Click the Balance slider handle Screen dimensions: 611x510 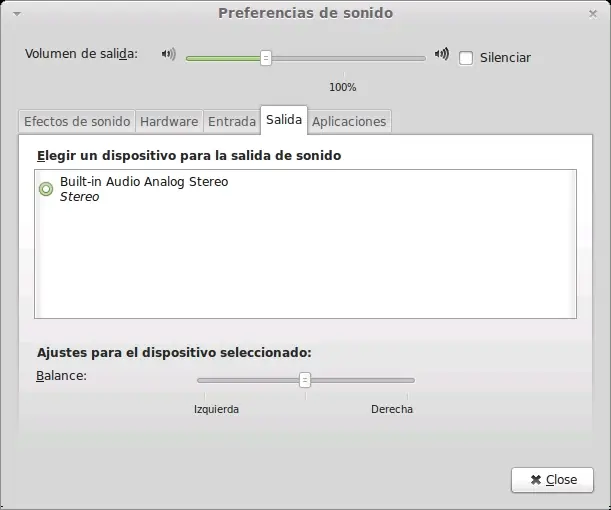pyautogui.click(x=305, y=380)
